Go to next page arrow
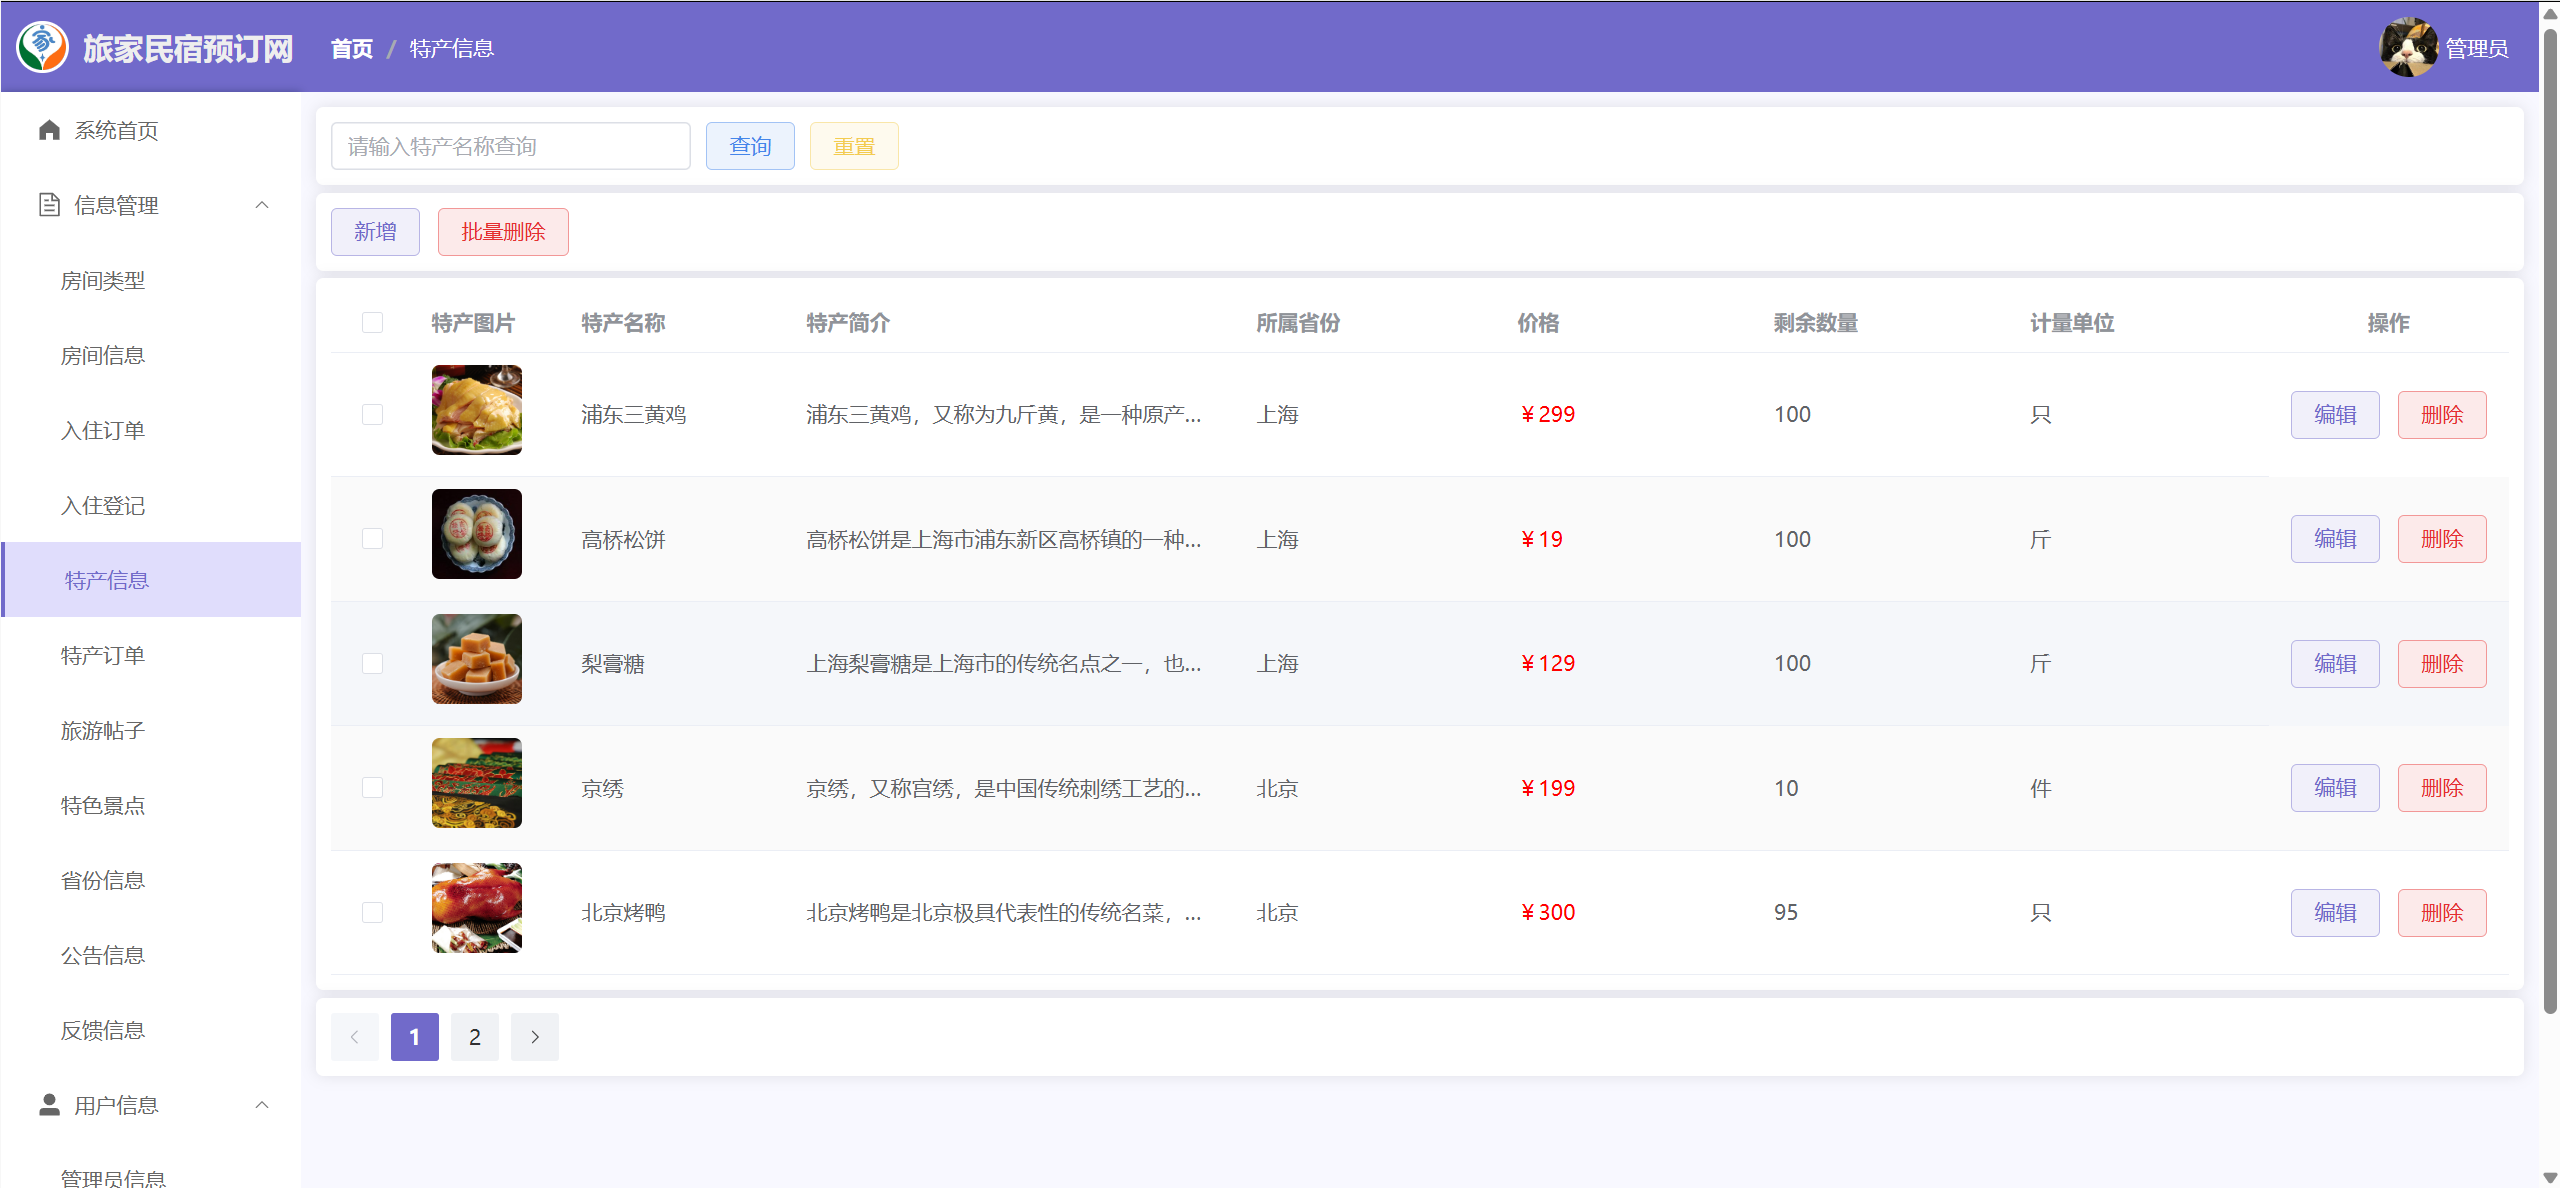The image size is (2560, 1188). (x=535, y=1037)
